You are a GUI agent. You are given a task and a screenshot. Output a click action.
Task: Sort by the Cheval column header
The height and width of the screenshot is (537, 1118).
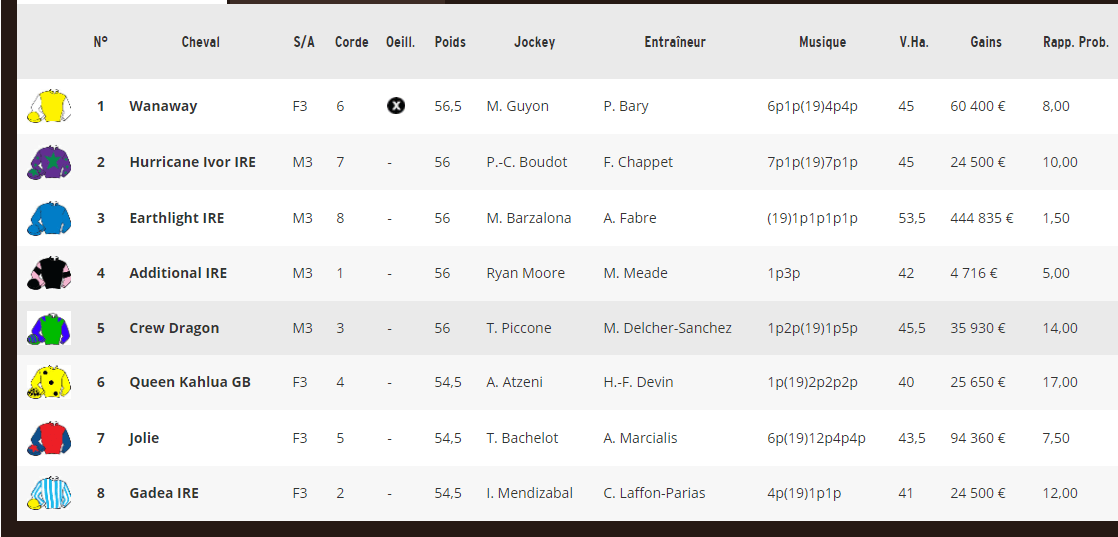coord(200,42)
